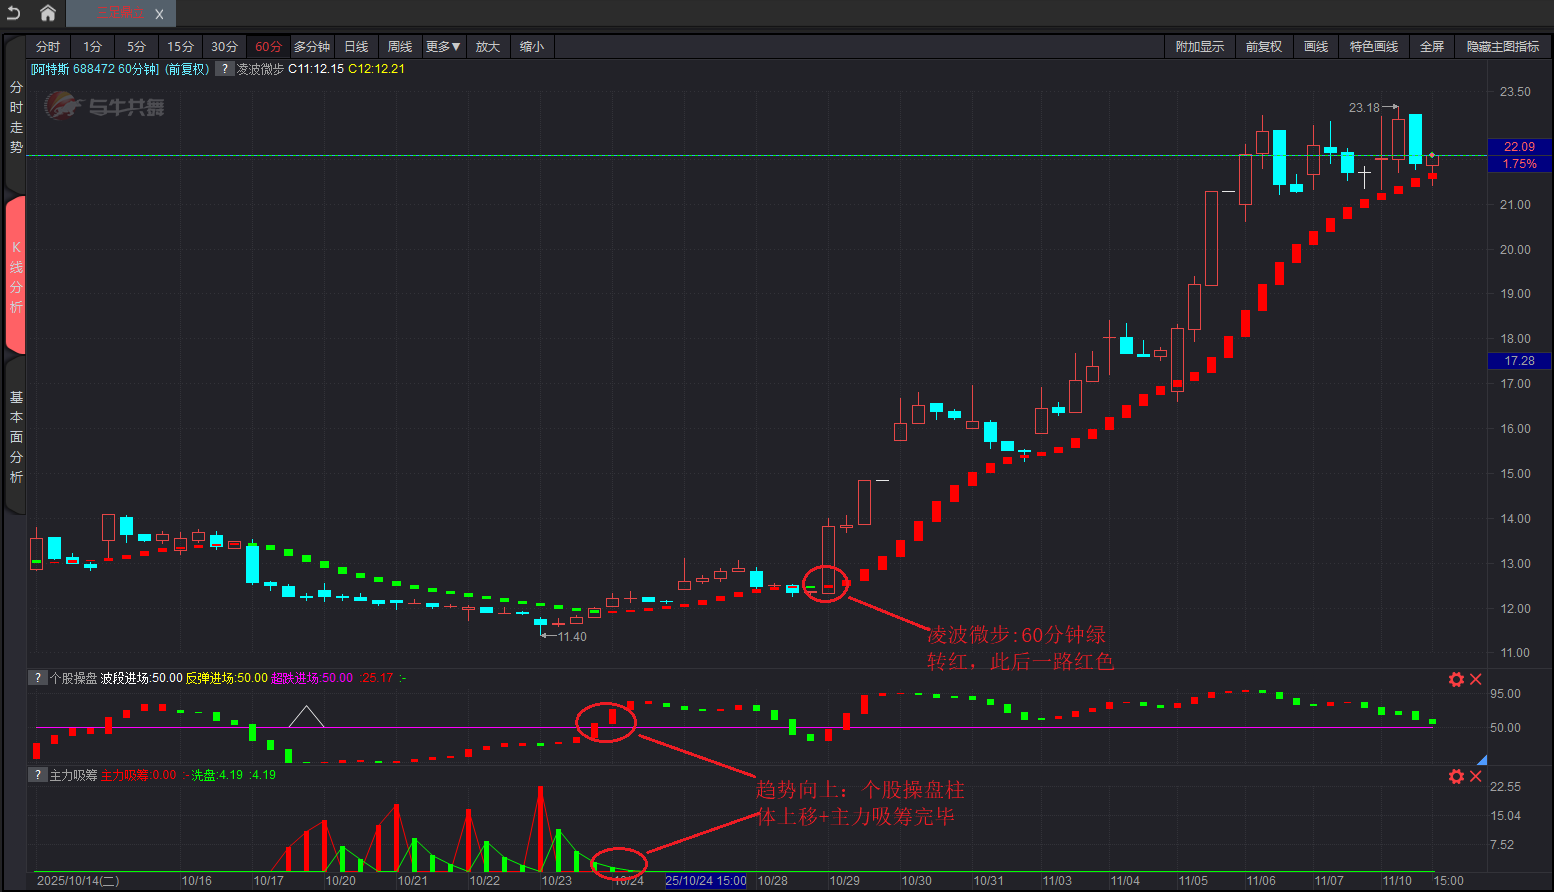The width and height of the screenshot is (1554, 892).
Task: Open the 特色画线 drawing options
Action: pos(1373,47)
